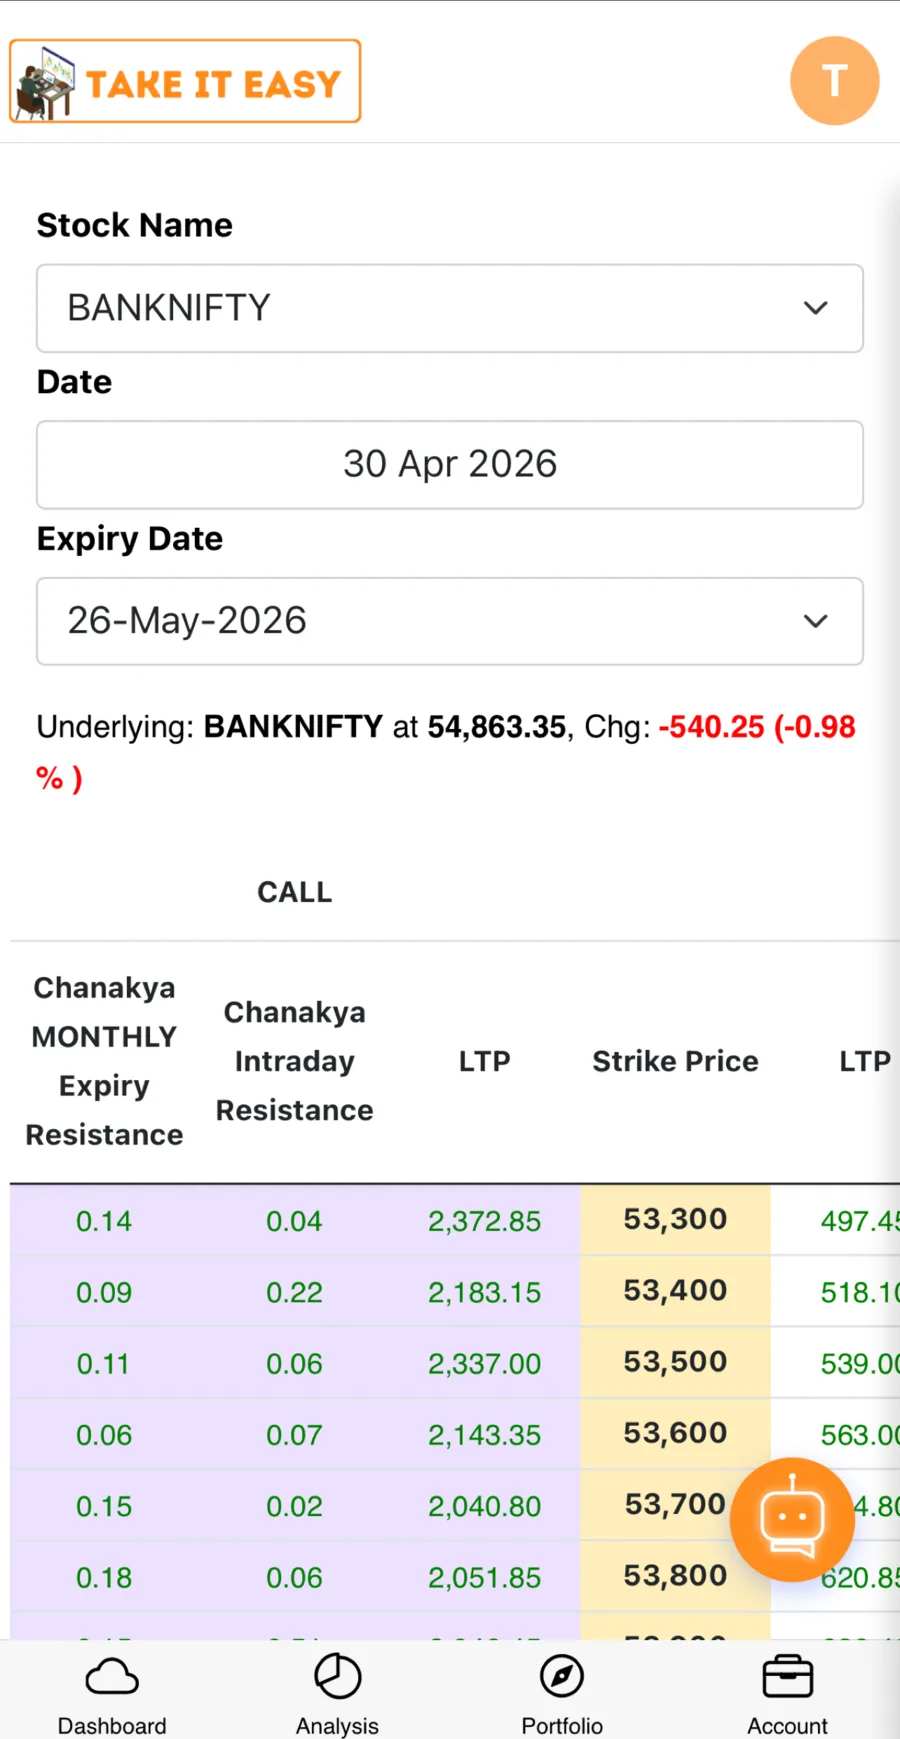Click put LTP value 539.00
900x1739 pixels.
click(860, 1363)
